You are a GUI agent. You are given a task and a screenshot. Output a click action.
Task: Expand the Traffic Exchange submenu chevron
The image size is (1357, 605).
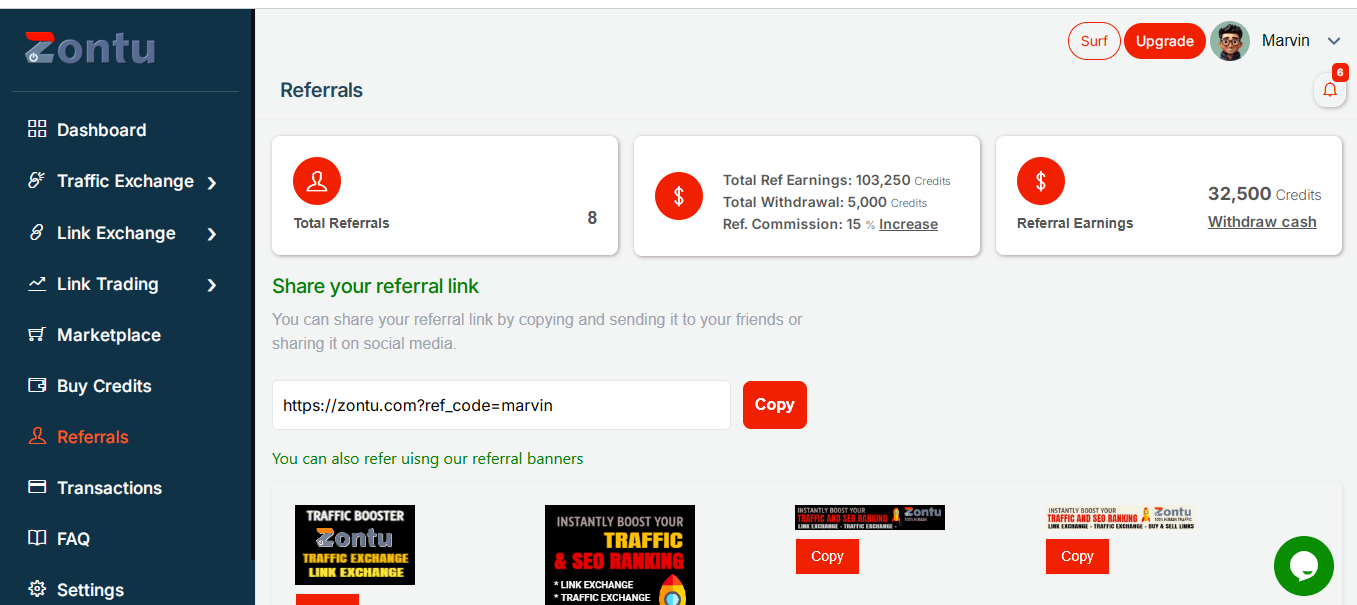coord(211,182)
